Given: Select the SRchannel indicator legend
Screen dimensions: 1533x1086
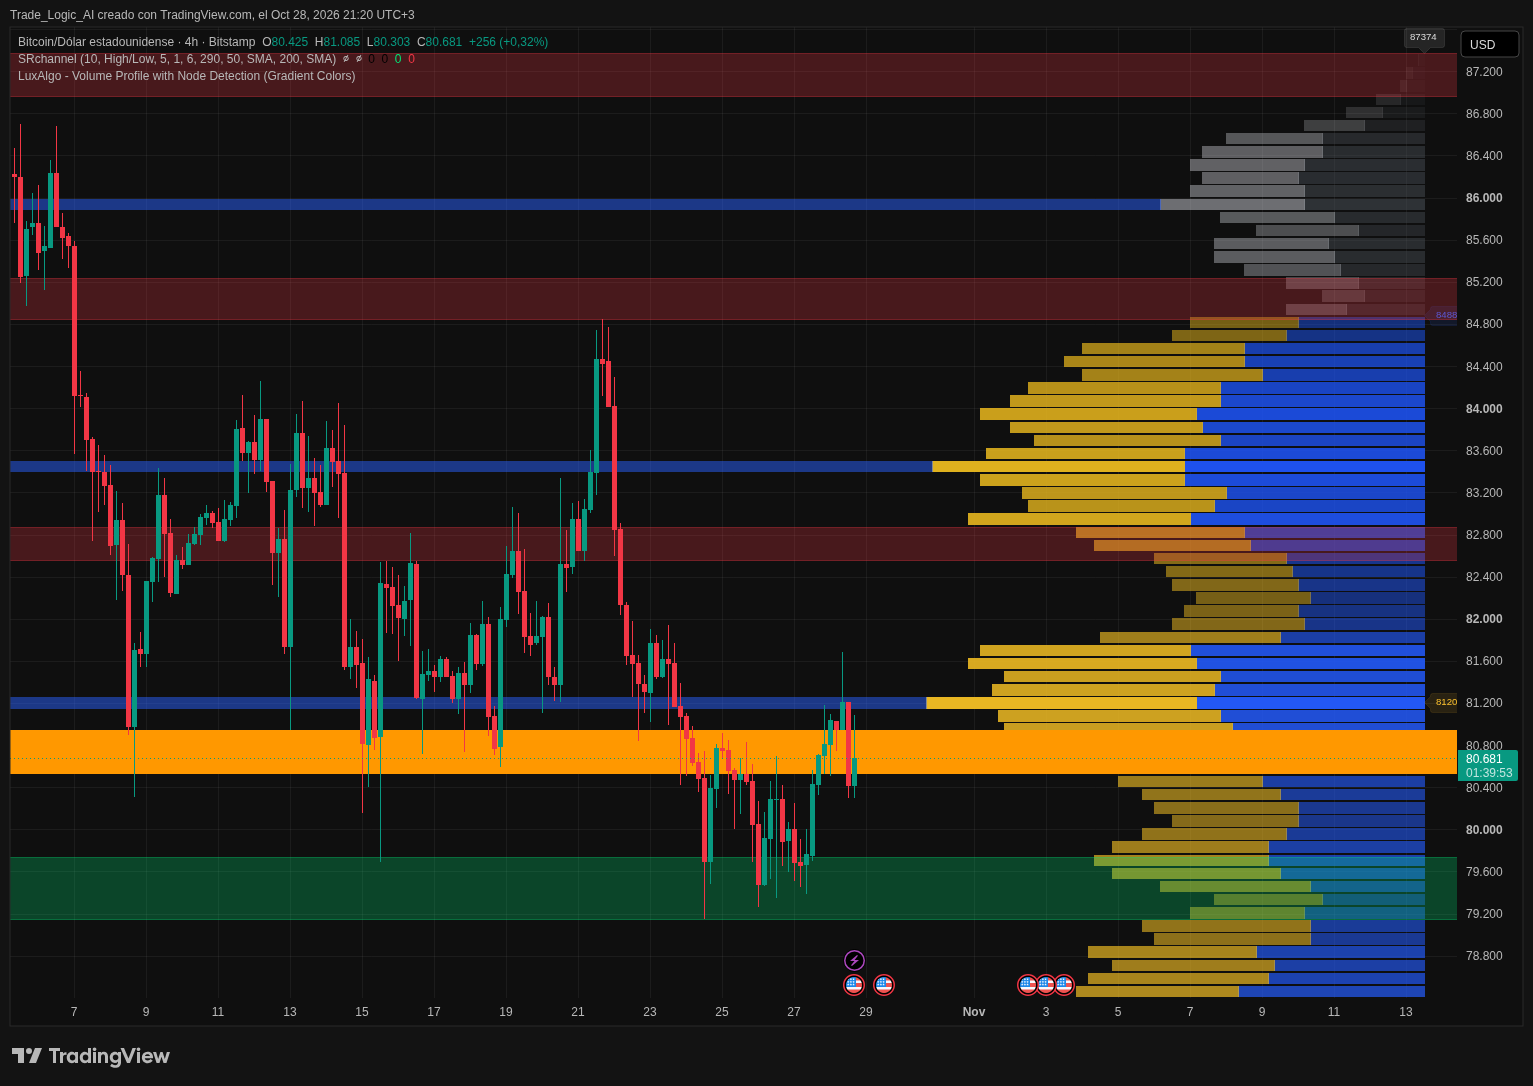Looking at the screenshot, I should [177, 59].
